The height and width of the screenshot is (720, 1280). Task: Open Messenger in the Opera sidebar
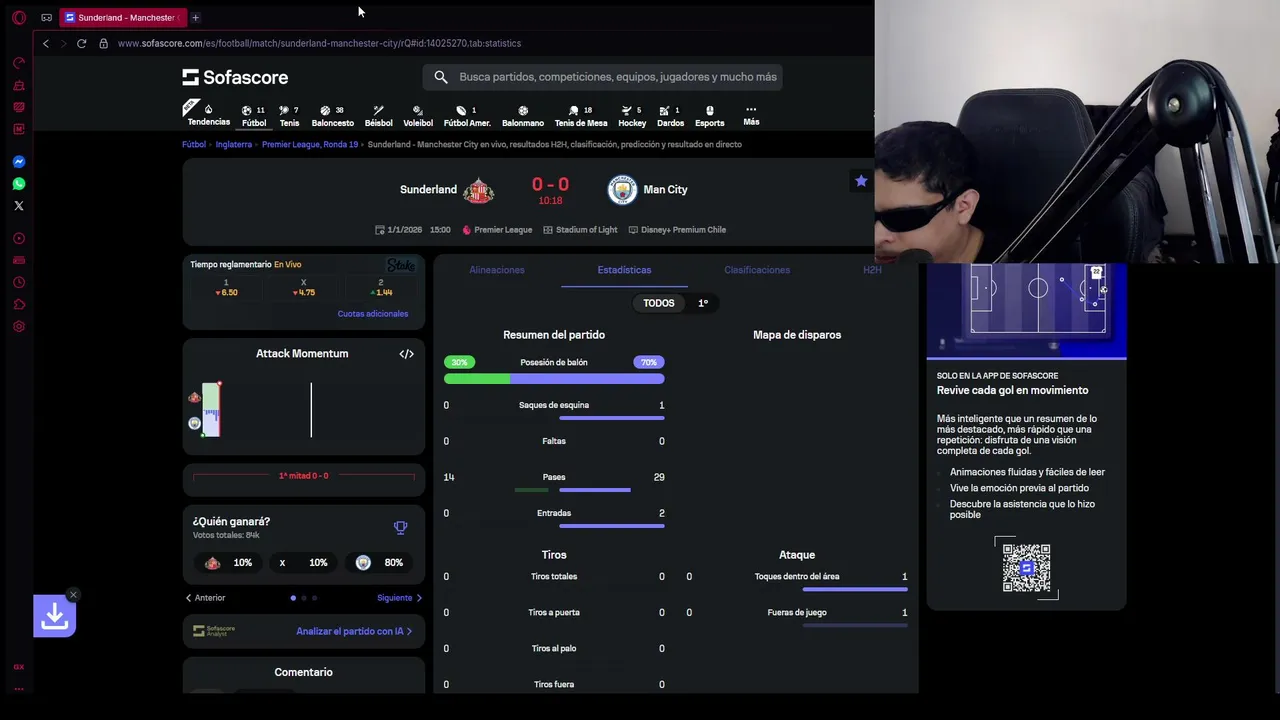[19, 162]
